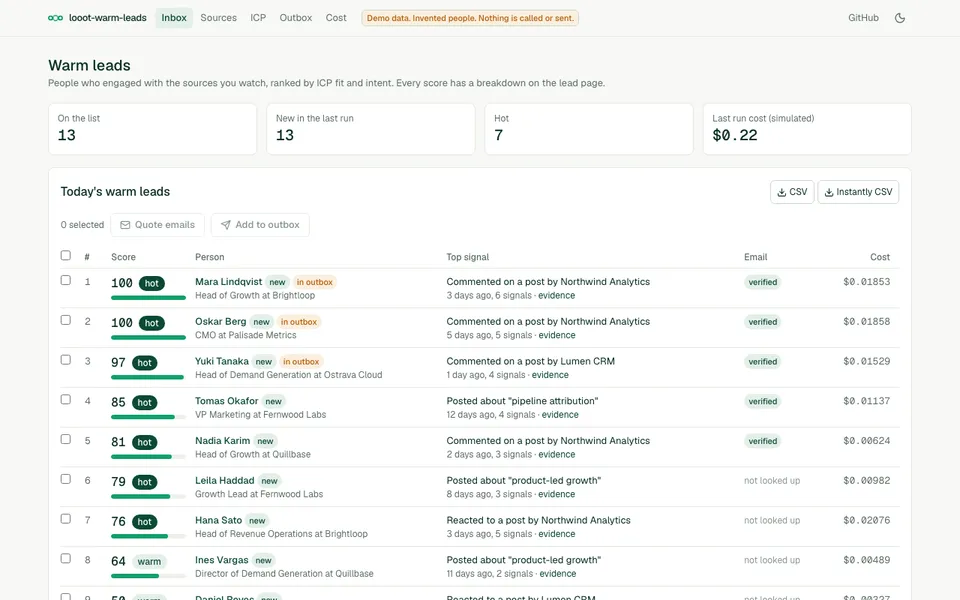
Task: Click the Top signal column header
Action: [468, 257]
